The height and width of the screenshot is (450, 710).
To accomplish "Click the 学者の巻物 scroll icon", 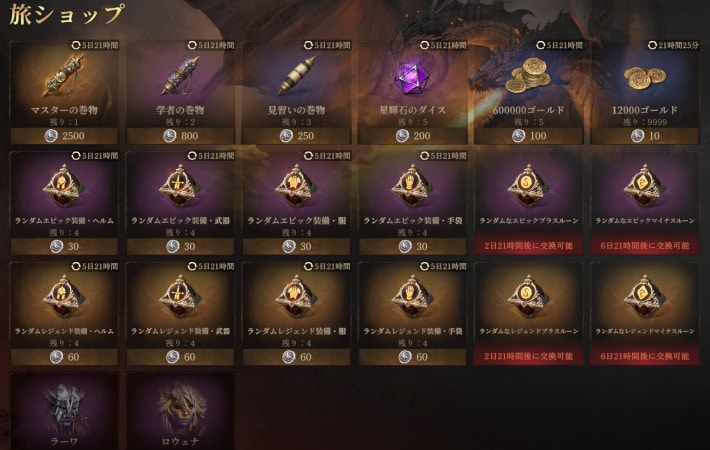I will pos(180,76).
